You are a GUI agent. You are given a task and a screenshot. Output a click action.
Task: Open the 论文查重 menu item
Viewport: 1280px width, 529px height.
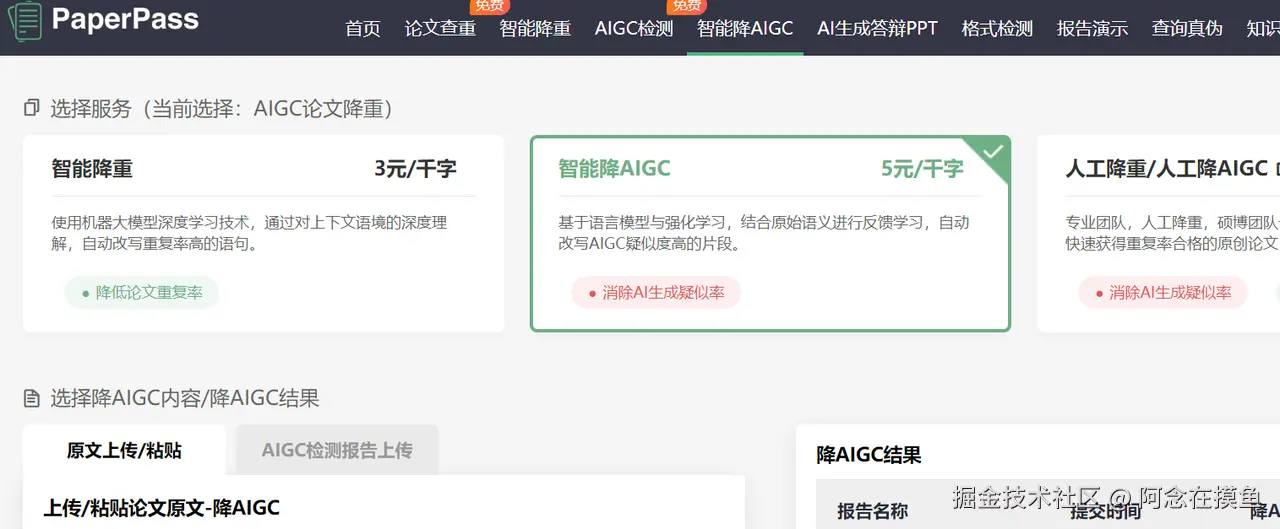[440, 28]
